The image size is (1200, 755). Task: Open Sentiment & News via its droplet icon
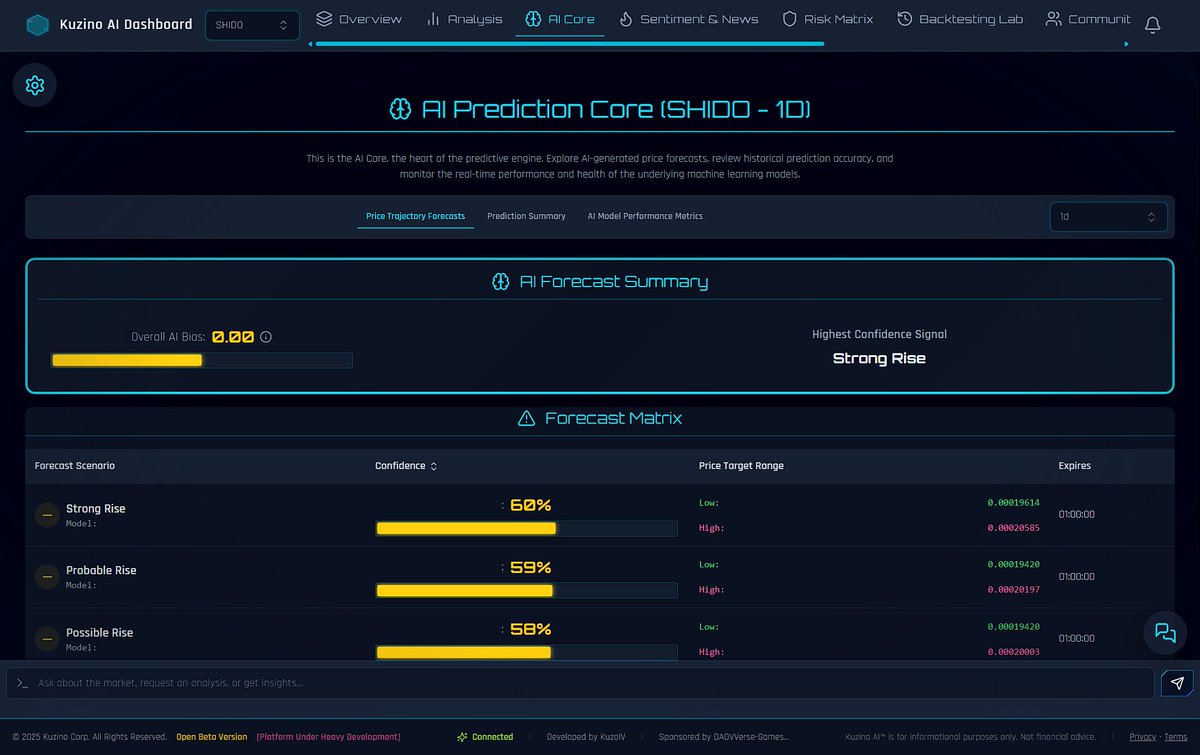(626, 18)
